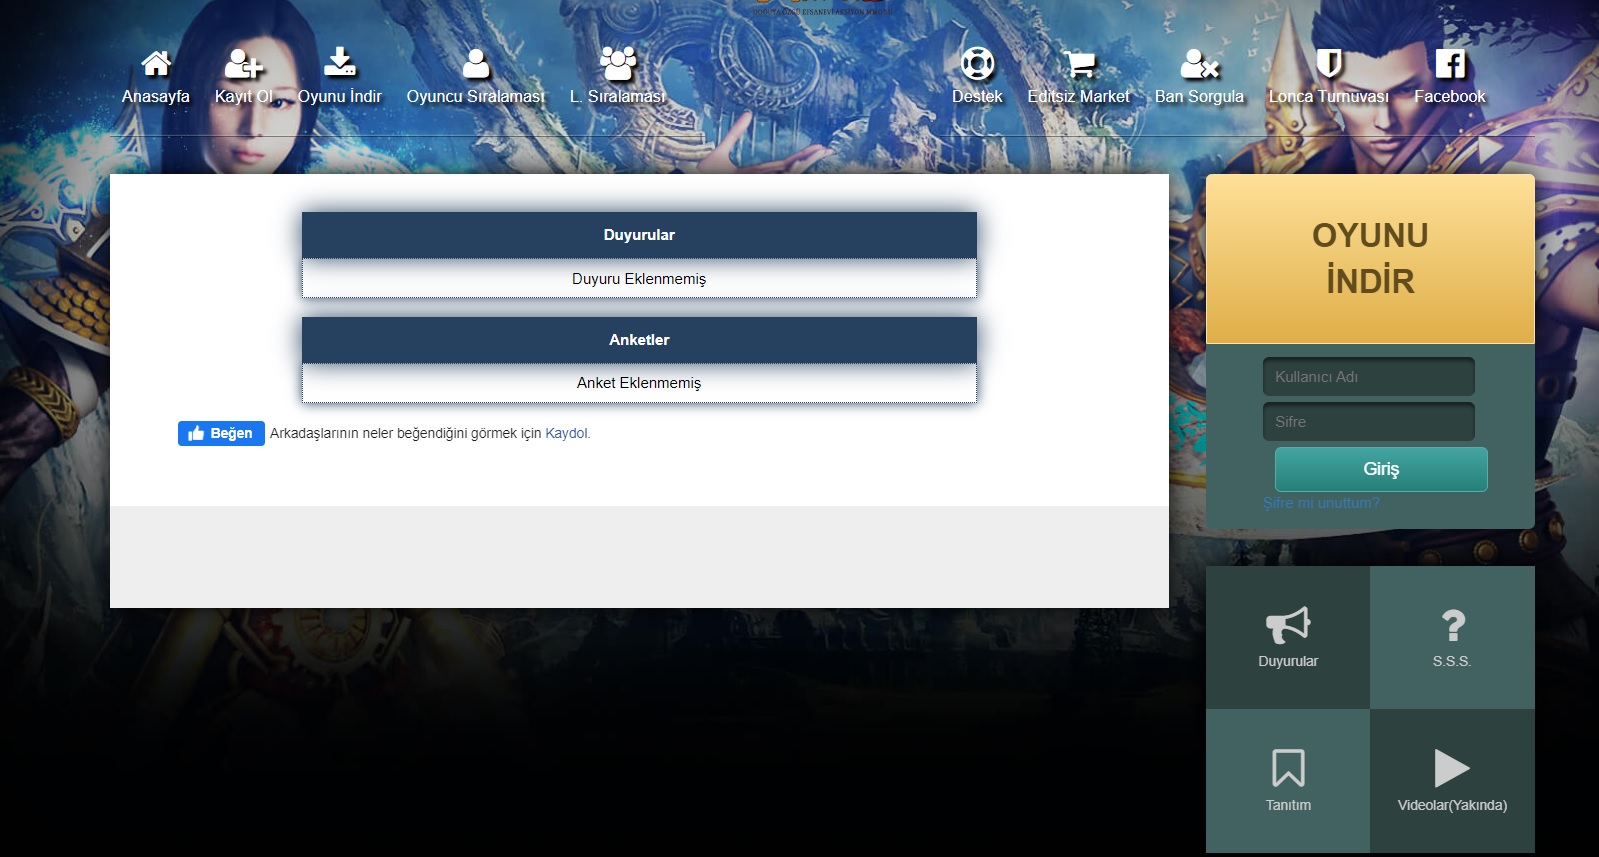This screenshot has width=1599, height=857.
Task: Click the Tanıtım tile label
Action: (1288, 805)
